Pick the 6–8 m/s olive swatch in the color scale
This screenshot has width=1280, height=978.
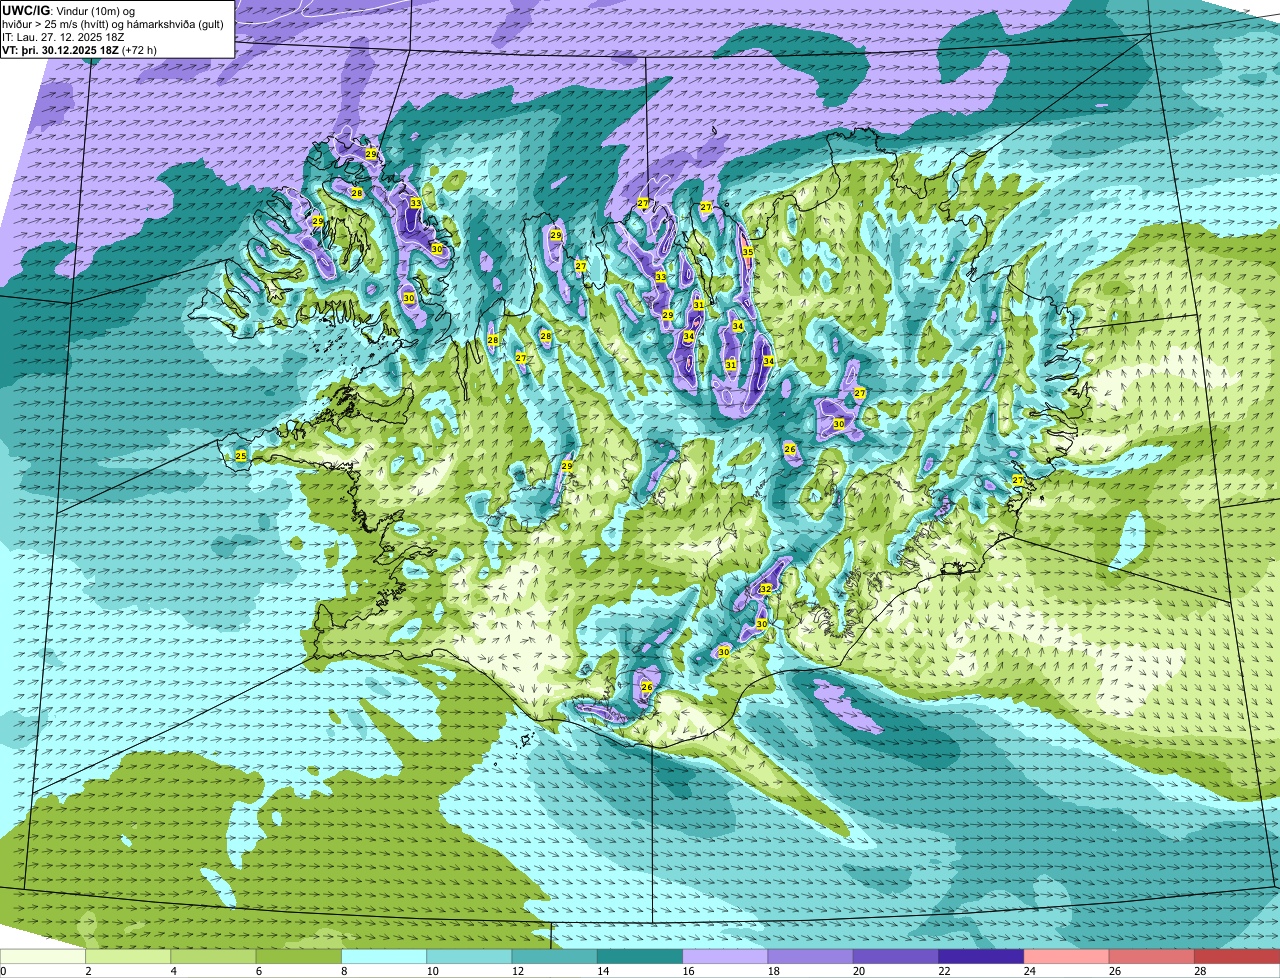tap(298, 957)
